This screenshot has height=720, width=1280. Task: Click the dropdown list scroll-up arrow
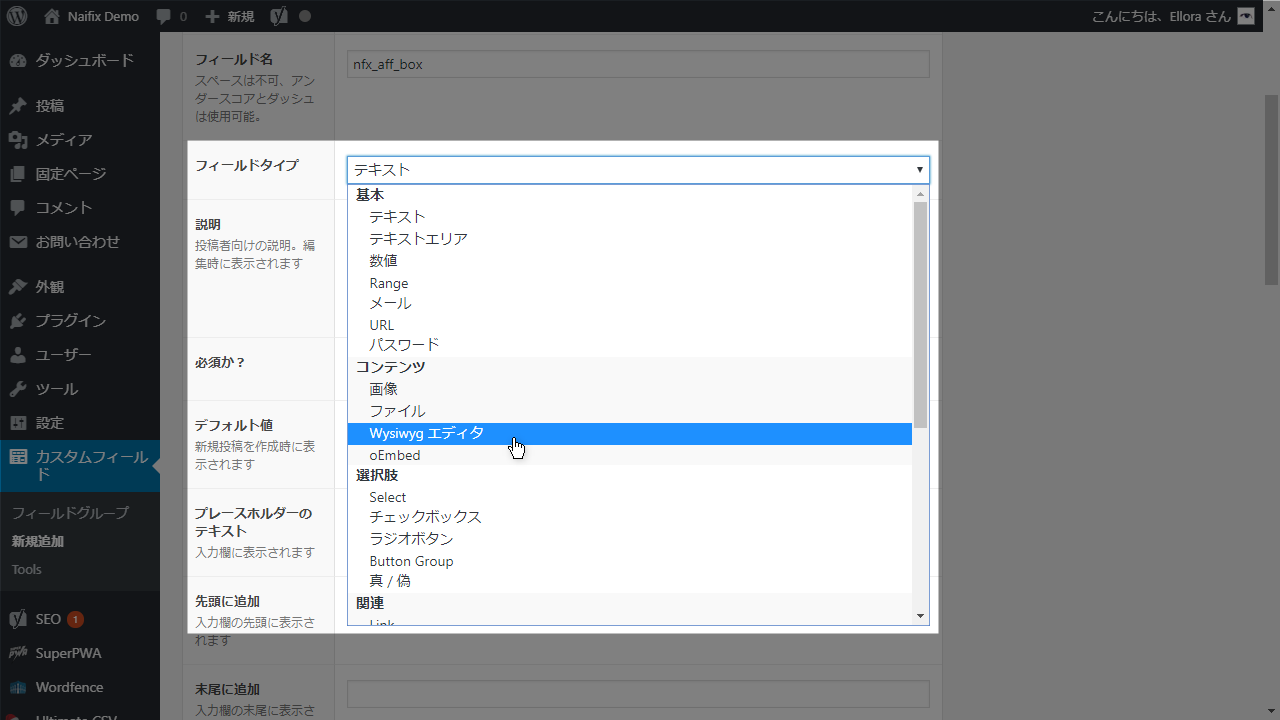coord(920,193)
